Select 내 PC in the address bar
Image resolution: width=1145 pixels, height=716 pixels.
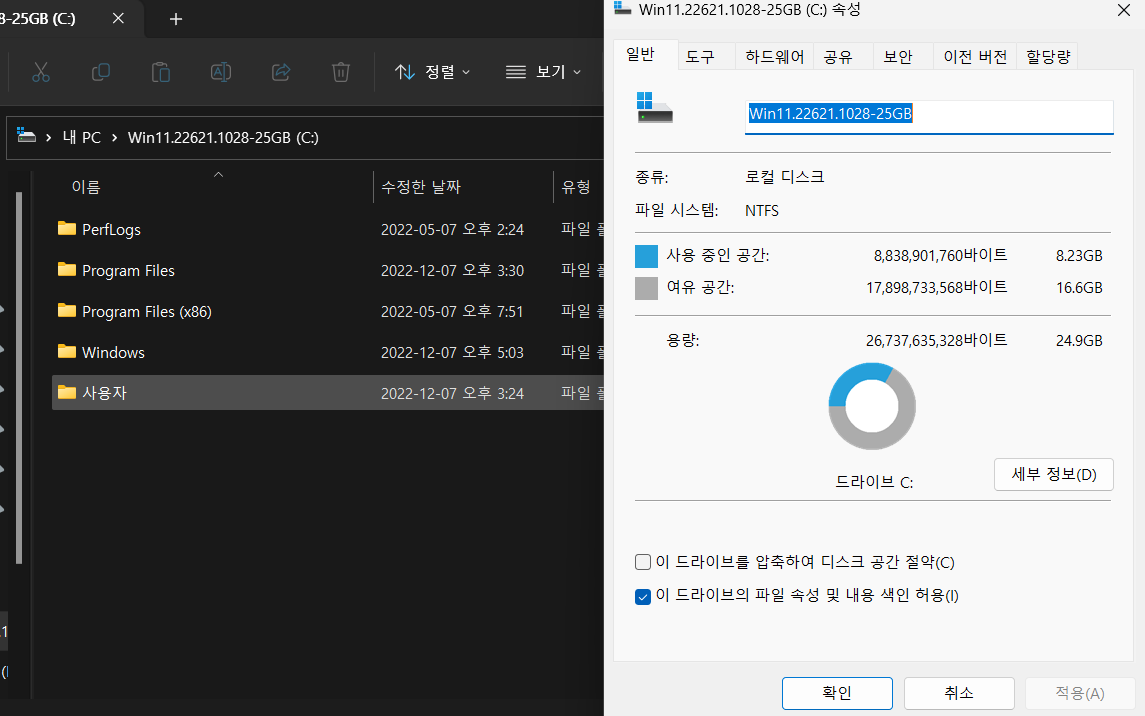82,138
